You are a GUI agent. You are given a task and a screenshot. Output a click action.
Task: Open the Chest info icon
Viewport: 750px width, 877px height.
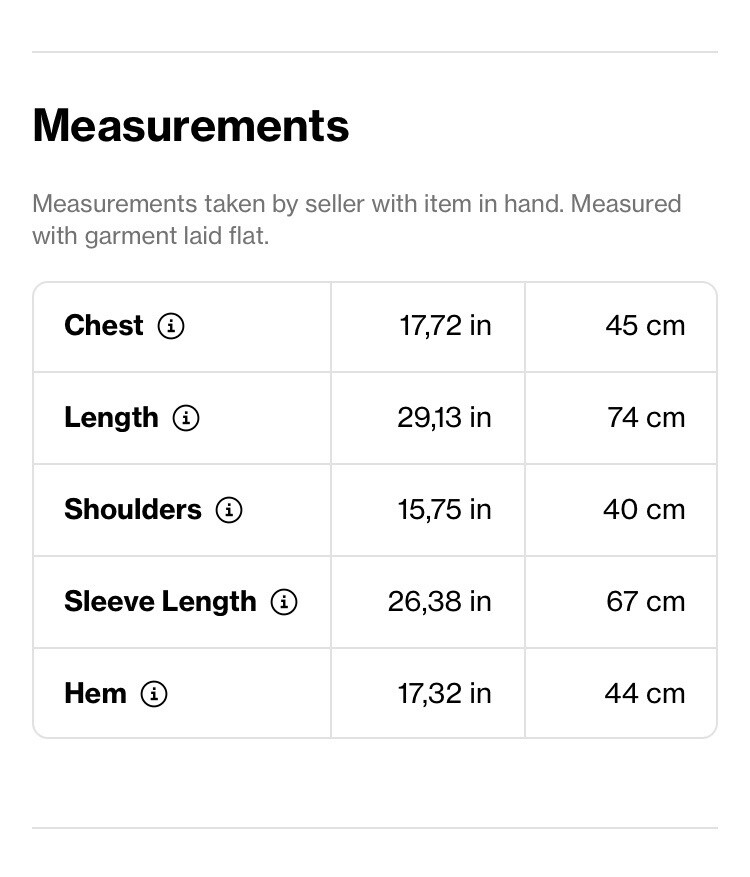tap(171, 326)
